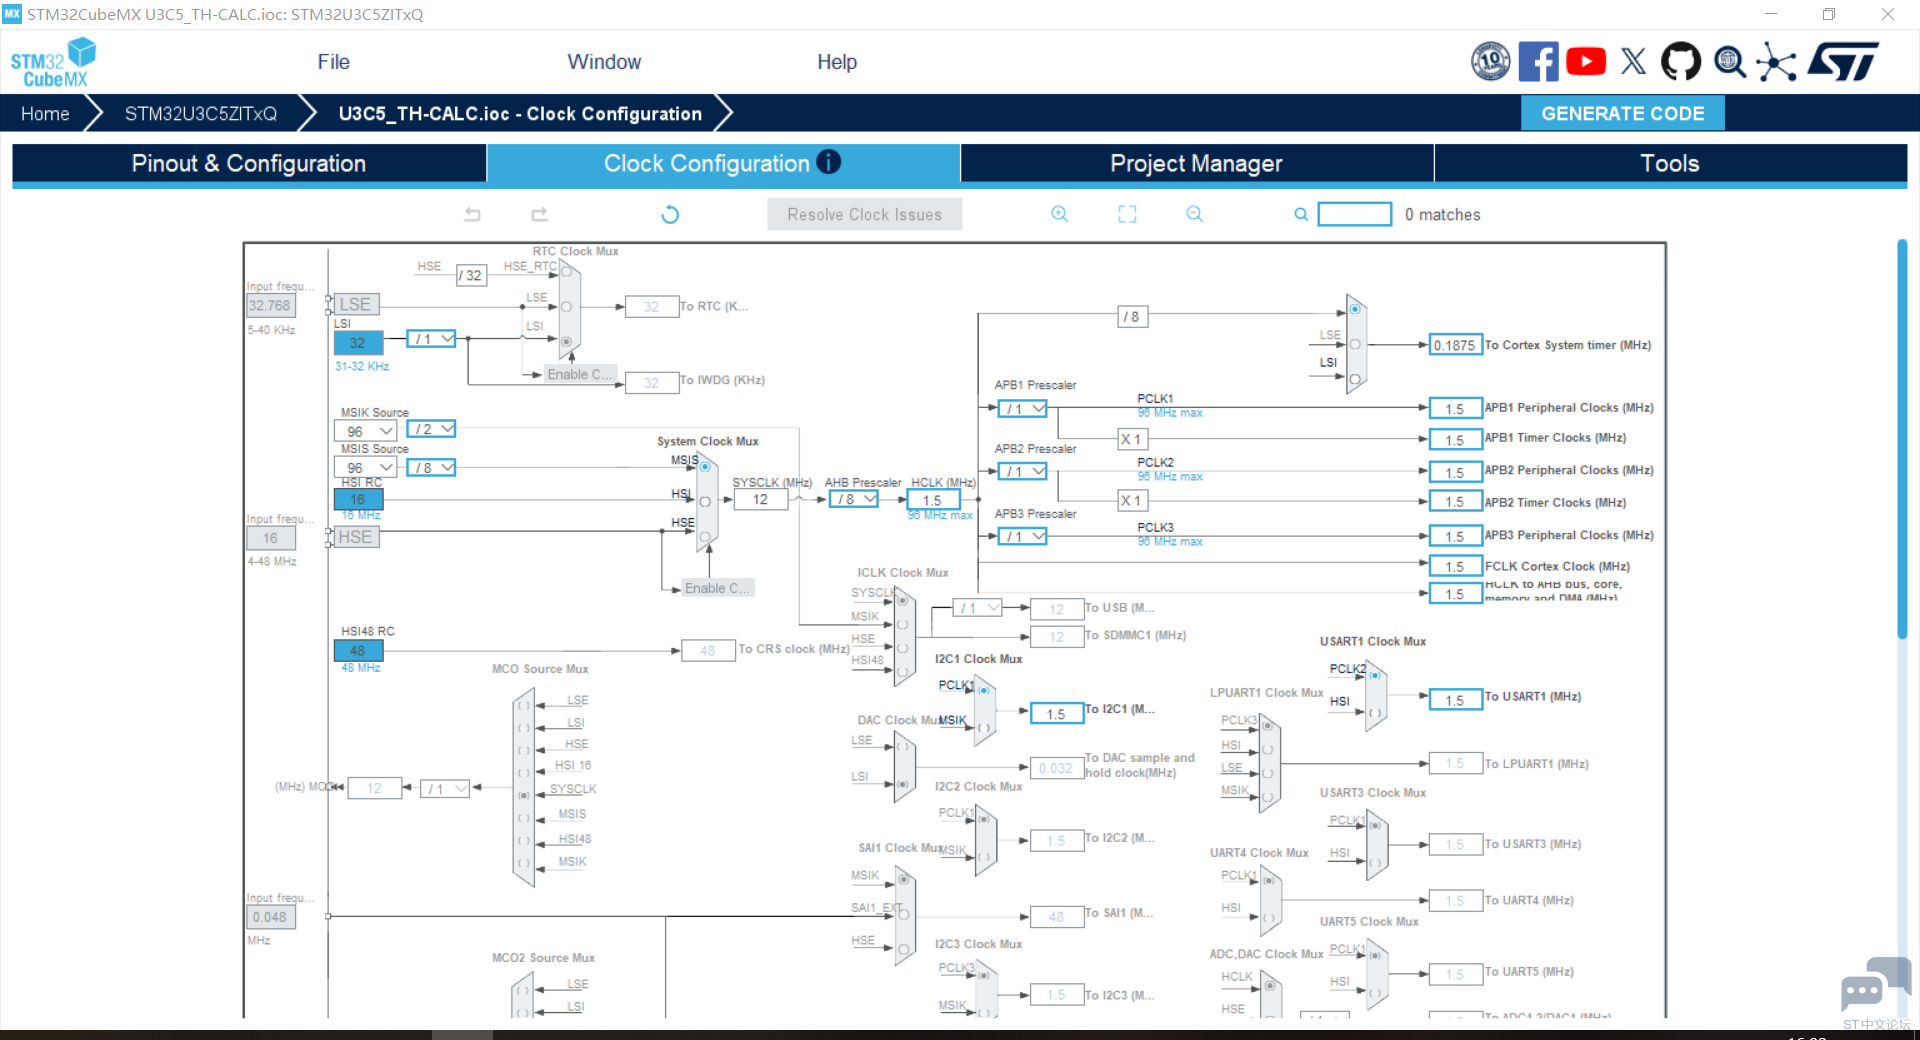The image size is (1920, 1040).
Task: Open the ST GitHub page
Action: [x=1680, y=62]
